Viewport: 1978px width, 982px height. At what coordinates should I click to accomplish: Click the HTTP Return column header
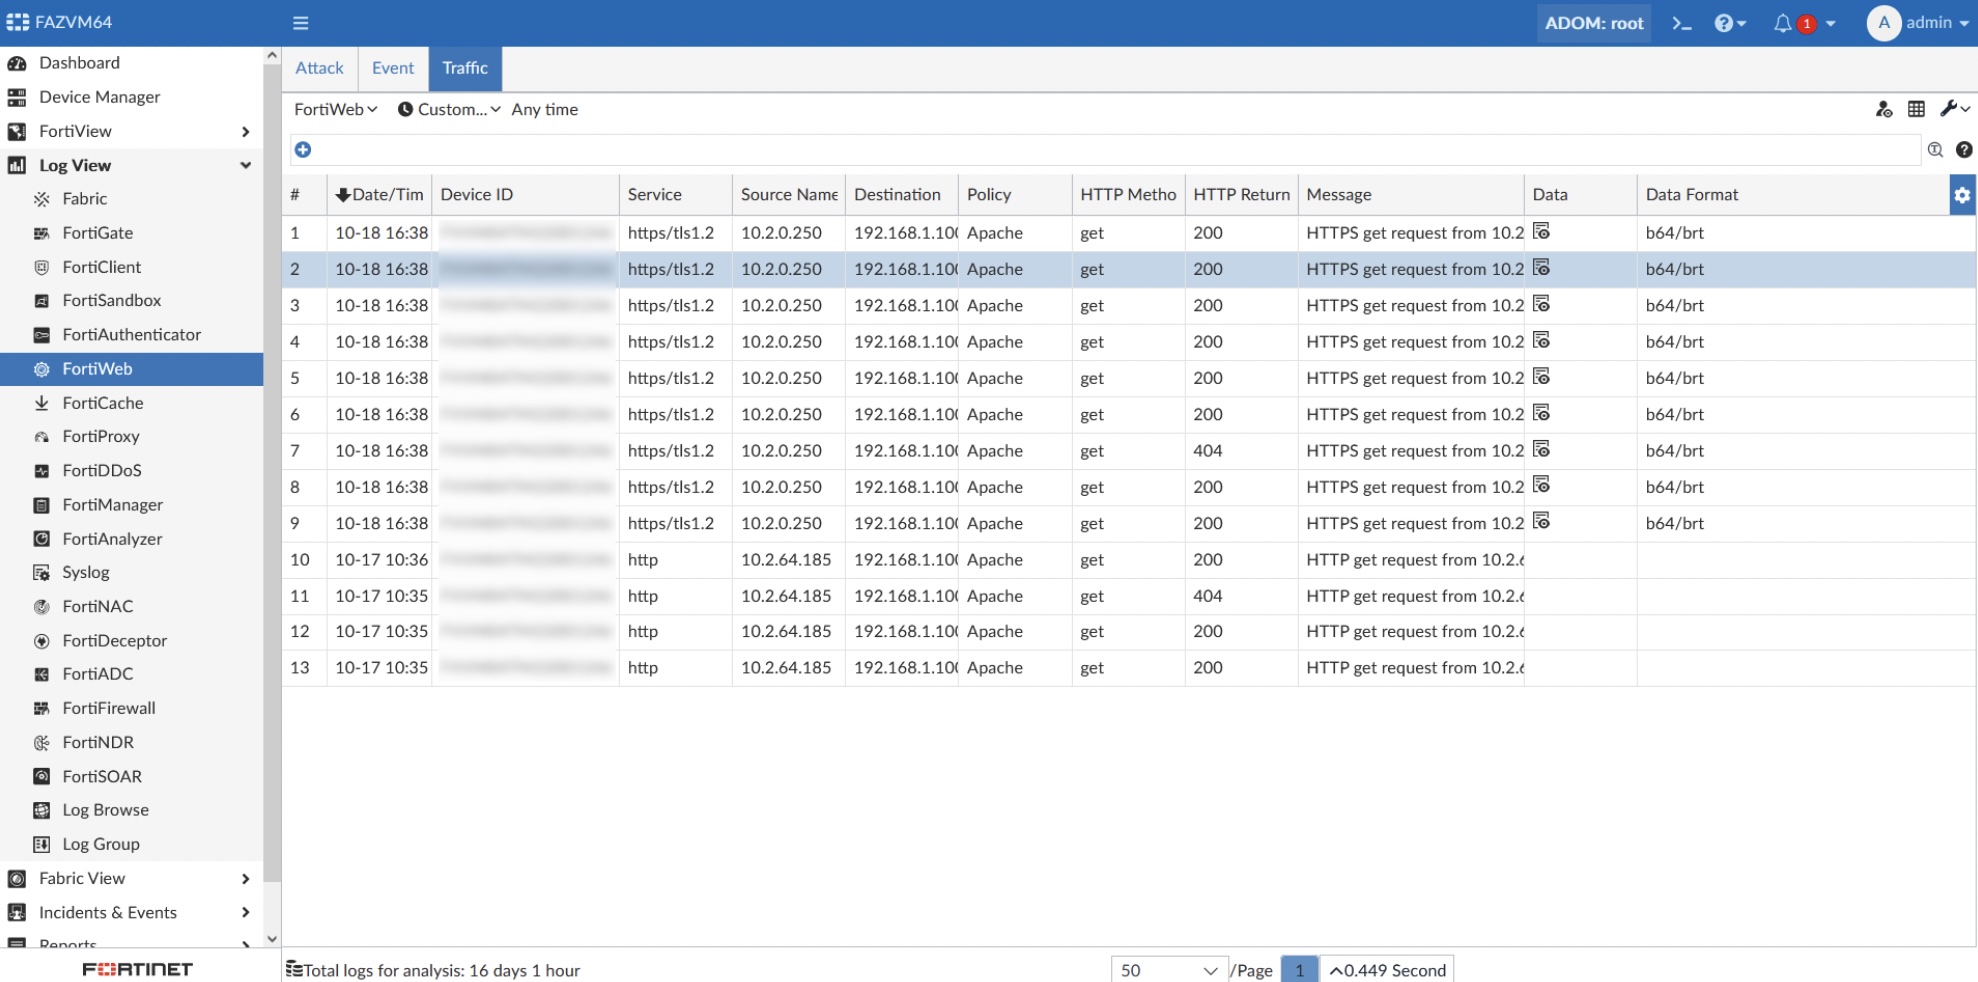(1241, 195)
